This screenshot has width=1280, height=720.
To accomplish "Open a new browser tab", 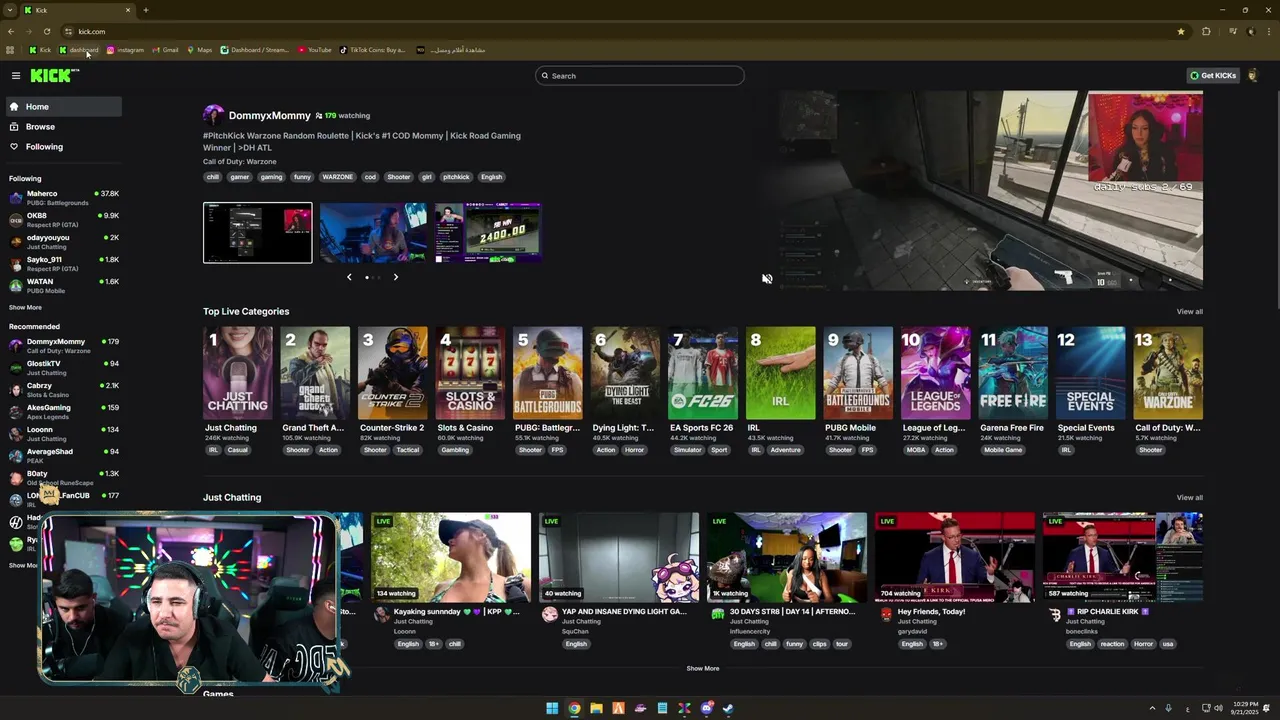I will click(x=146, y=10).
